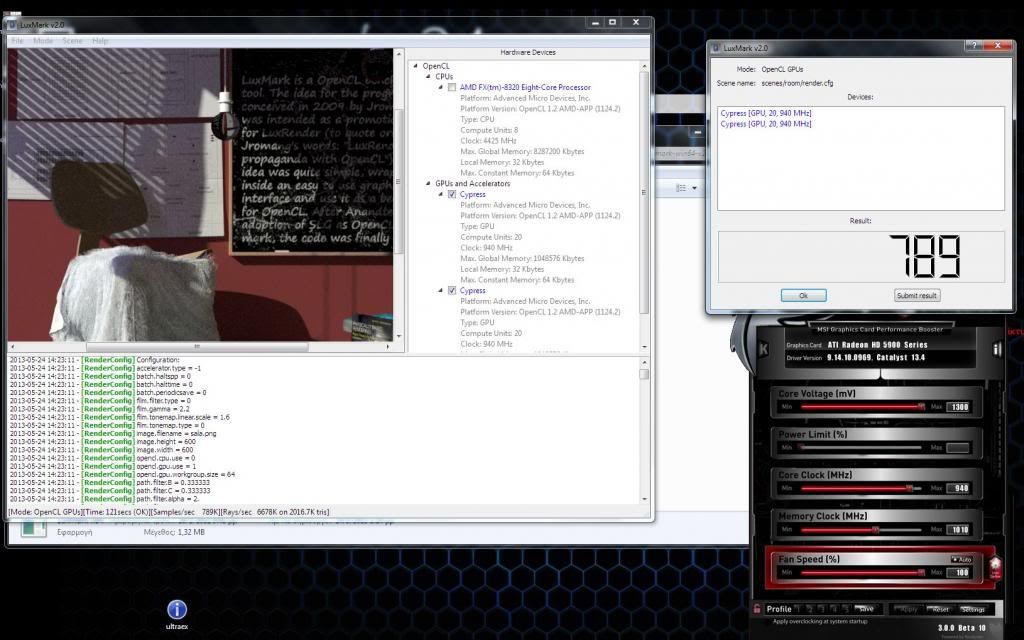Click the log panel vertical scrollbar
Viewport: 1024px width, 640px height.
click(x=644, y=430)
